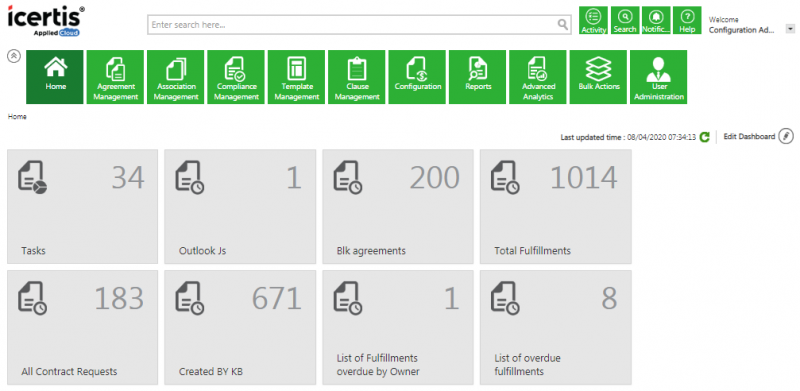Click the Edit Dashboard pencil icon
This screenshot has width=800, height=391.
coord(786,137)
